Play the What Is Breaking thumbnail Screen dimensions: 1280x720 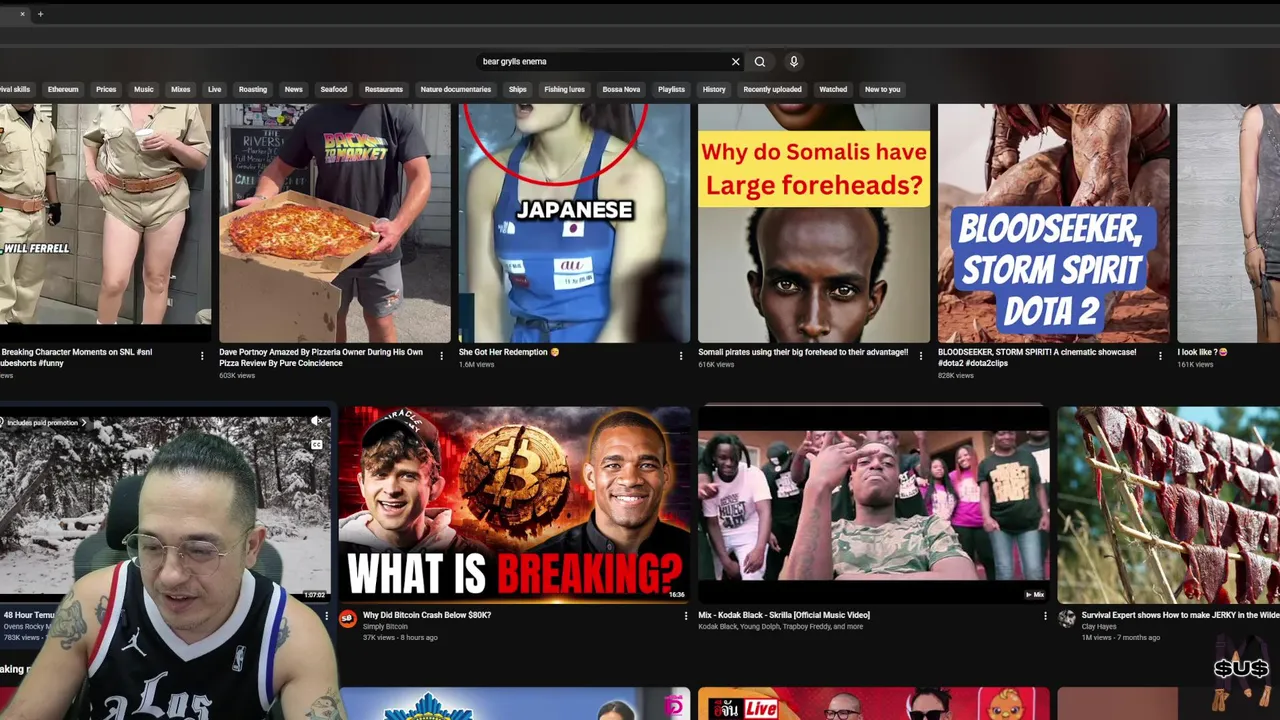click(514, 504)
